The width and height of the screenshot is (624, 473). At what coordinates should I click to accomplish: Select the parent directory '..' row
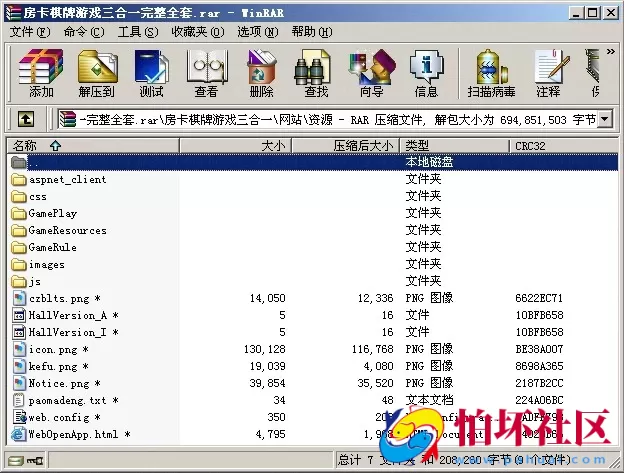tap(313, 162)
